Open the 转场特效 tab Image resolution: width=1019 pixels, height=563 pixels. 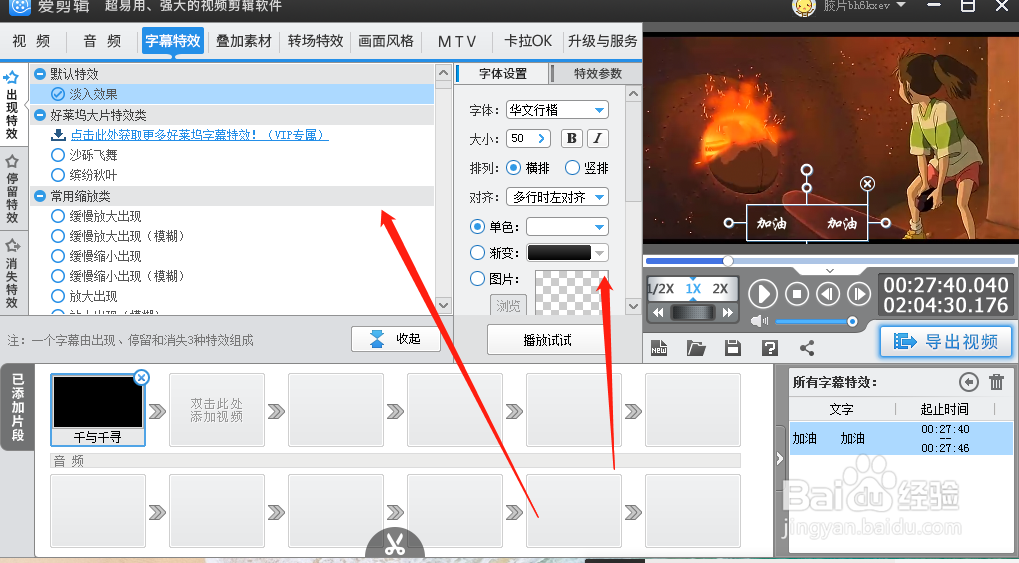coord(315,41)
